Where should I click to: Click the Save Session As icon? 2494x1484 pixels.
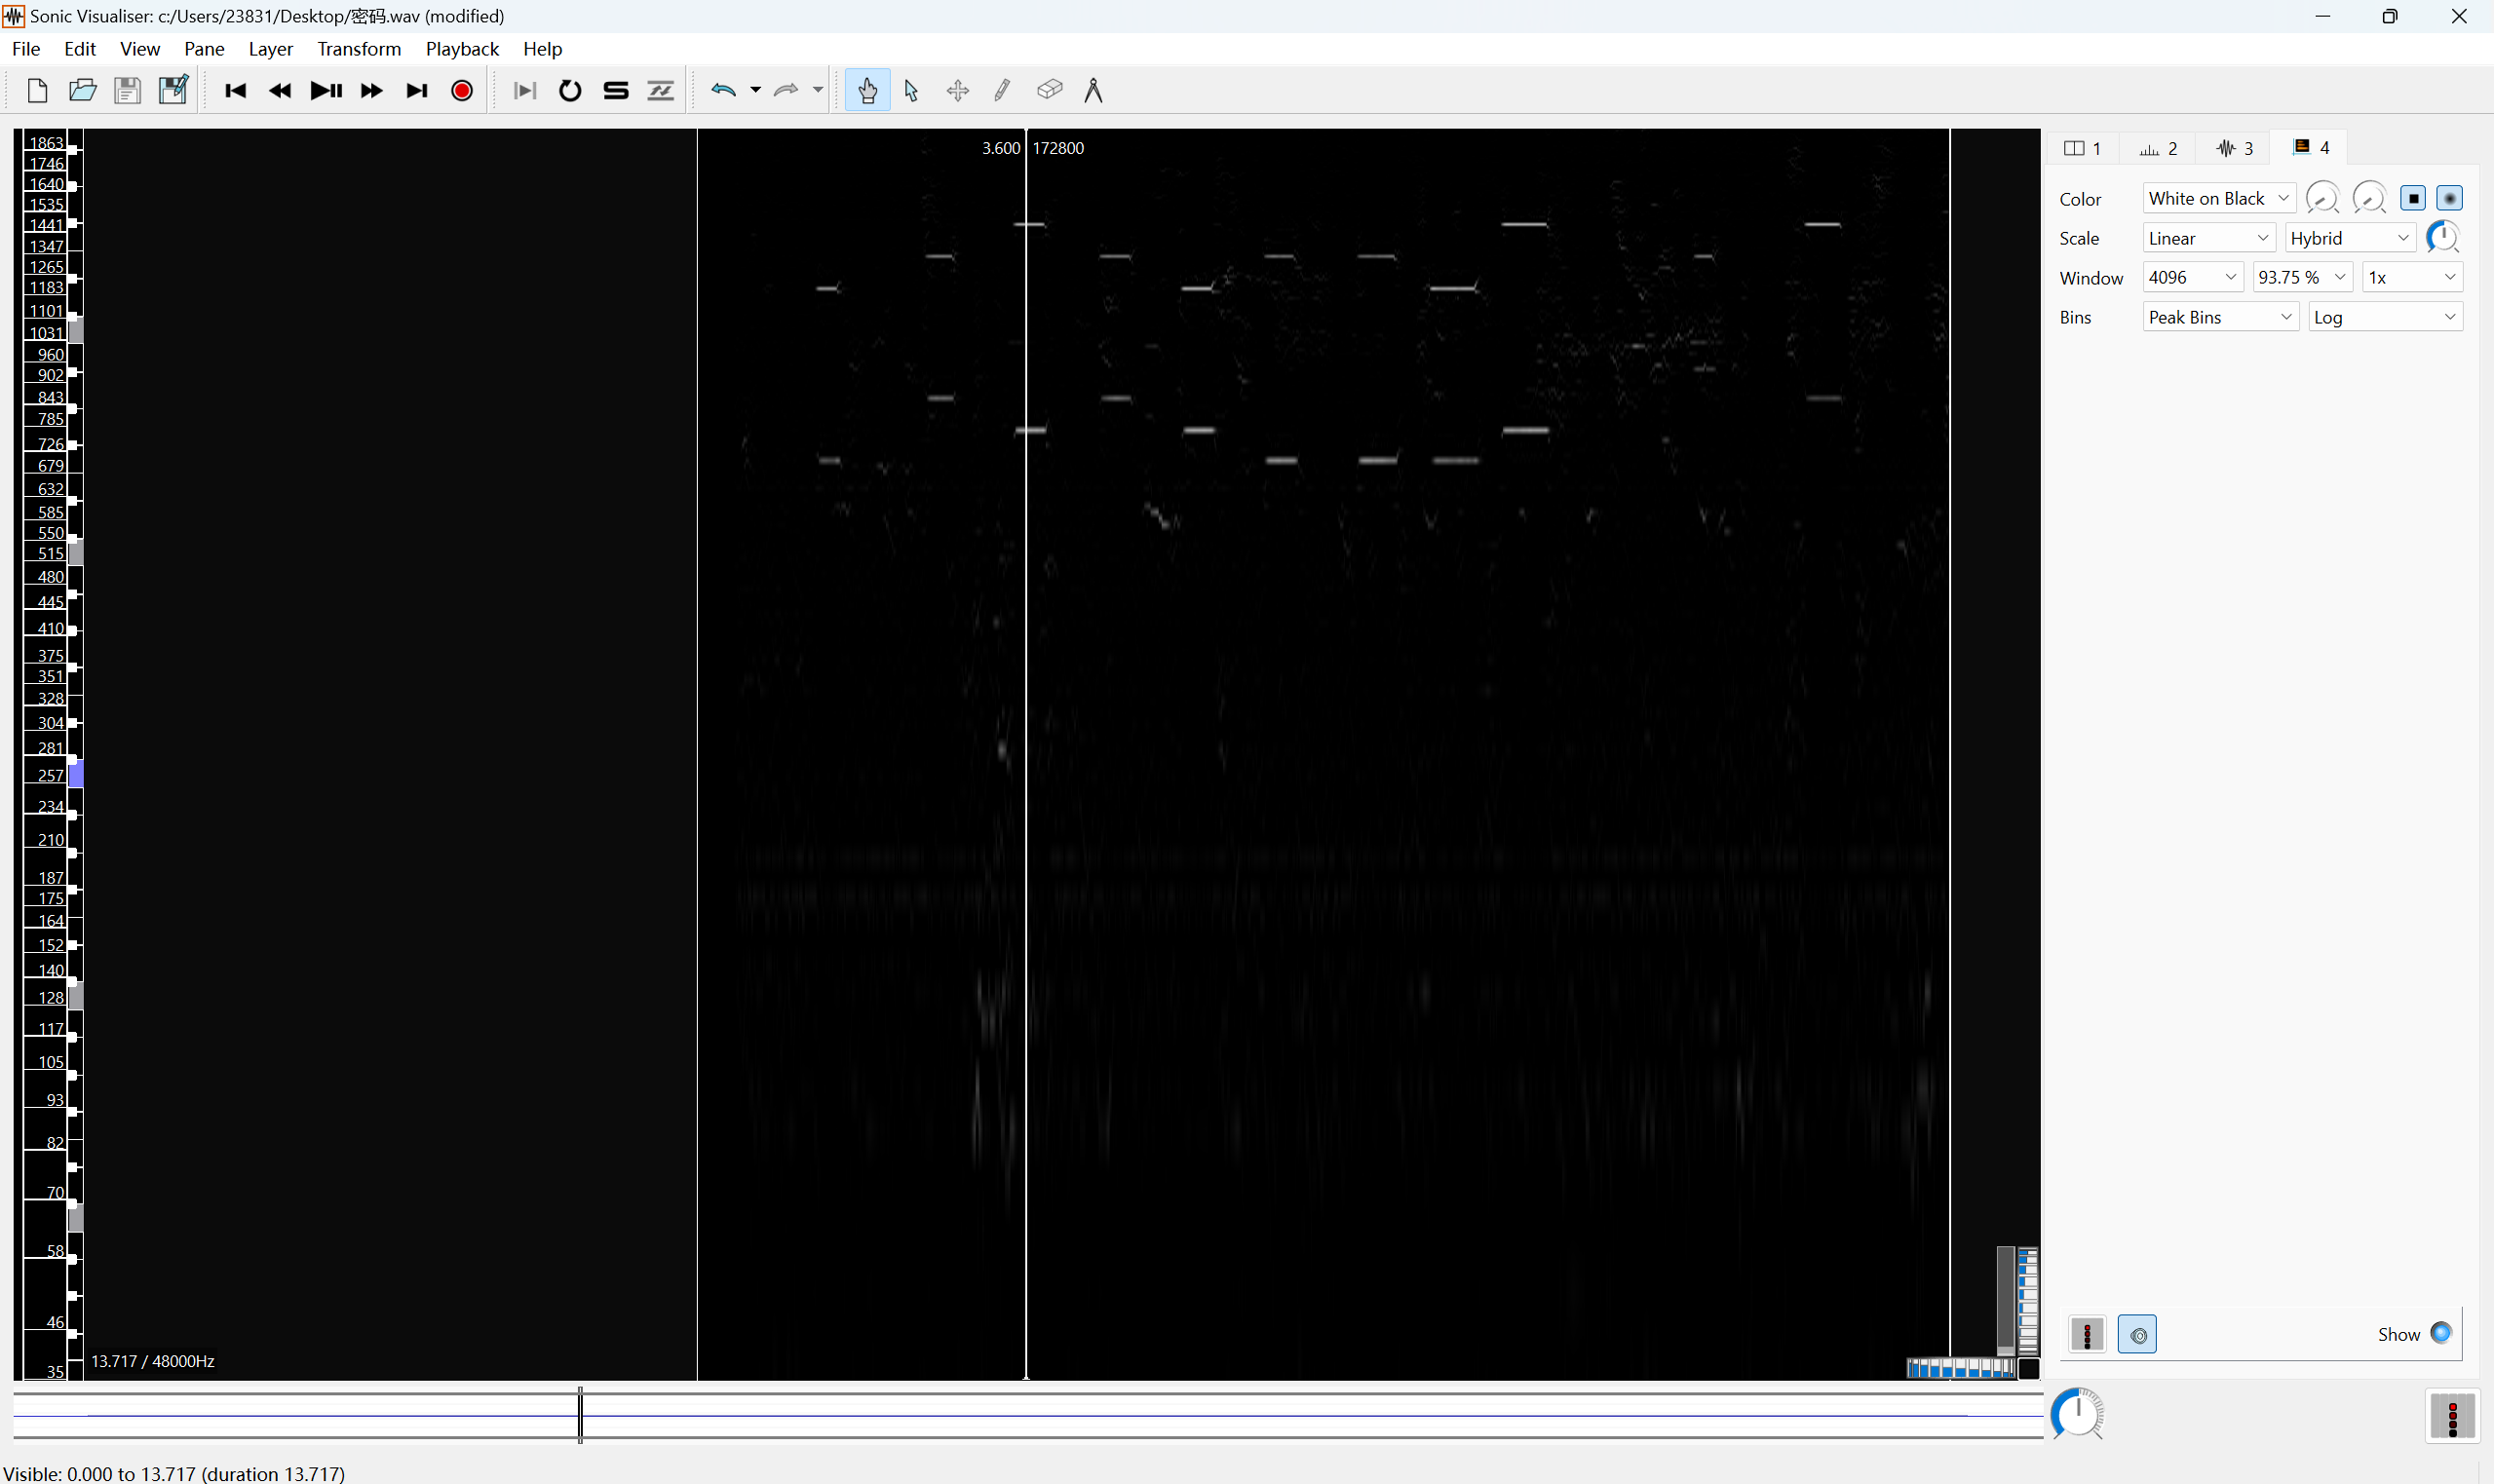pos(173,91)
